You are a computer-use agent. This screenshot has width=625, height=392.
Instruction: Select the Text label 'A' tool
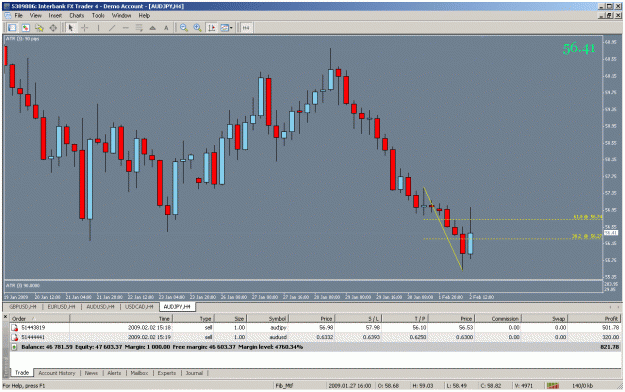coord(166,28)
